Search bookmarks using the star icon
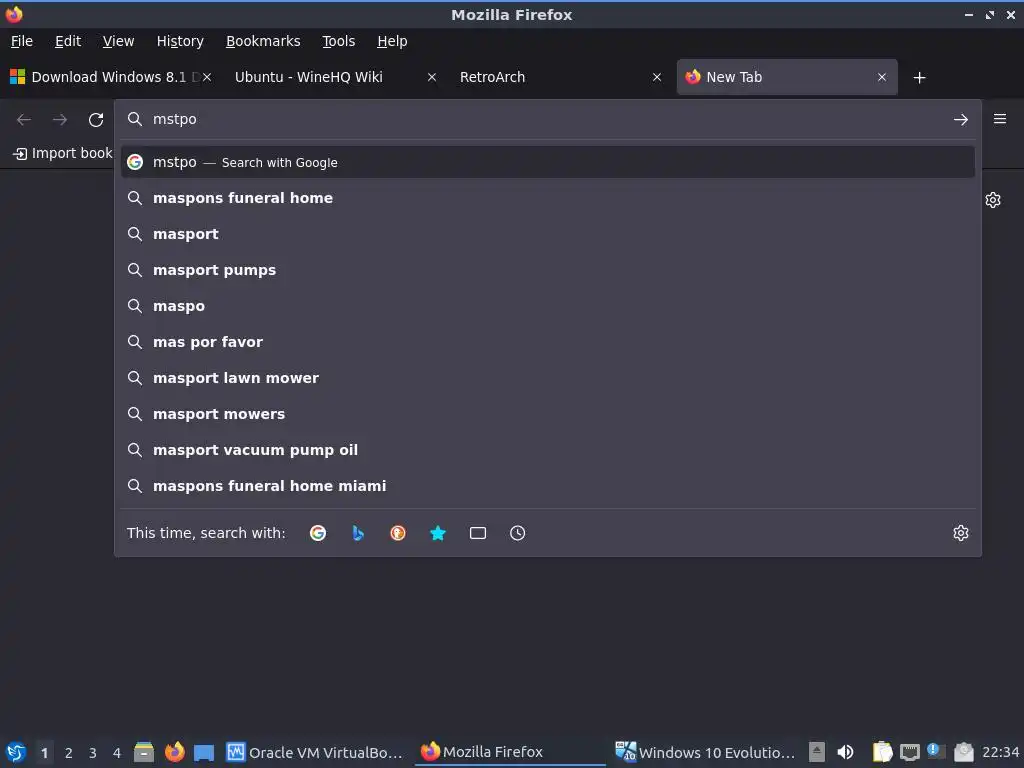Screen dimensions: 1024x768 coord(438,533)
